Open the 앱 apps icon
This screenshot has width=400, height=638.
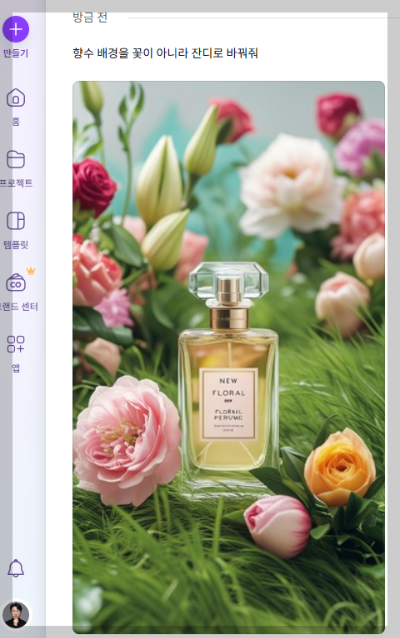[x=15, y=344]
